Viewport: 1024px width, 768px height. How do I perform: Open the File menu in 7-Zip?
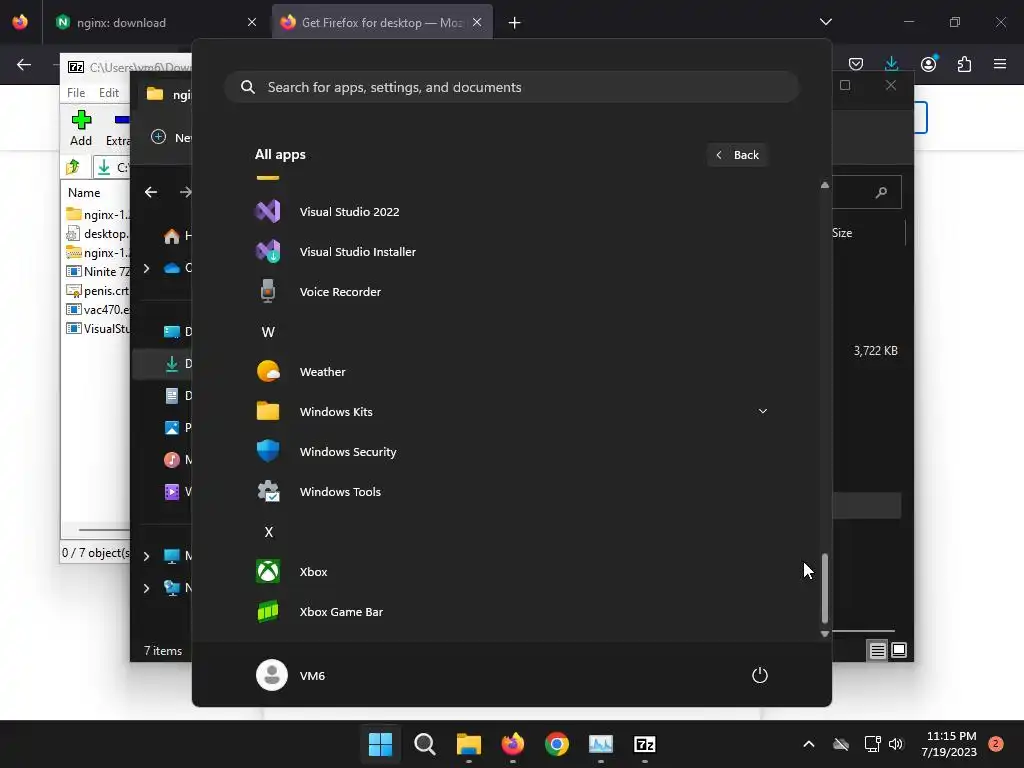(76, 93)
